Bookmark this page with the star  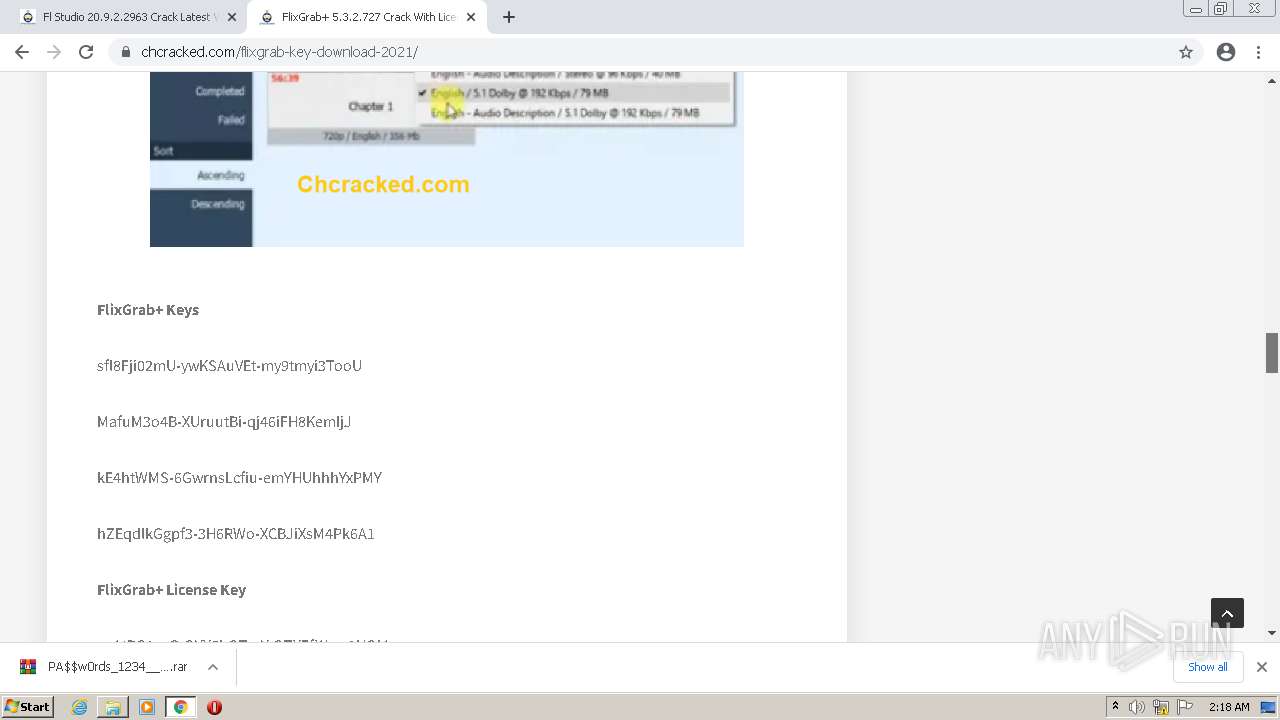tap(1185, 52)
